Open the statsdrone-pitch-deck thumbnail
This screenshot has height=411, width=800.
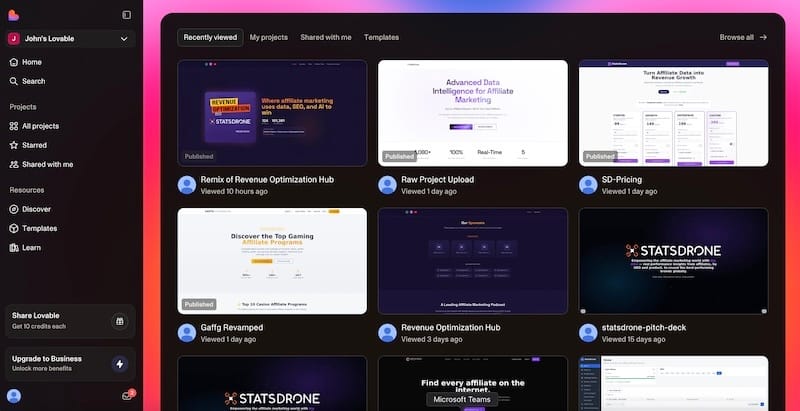pos(673,261)
